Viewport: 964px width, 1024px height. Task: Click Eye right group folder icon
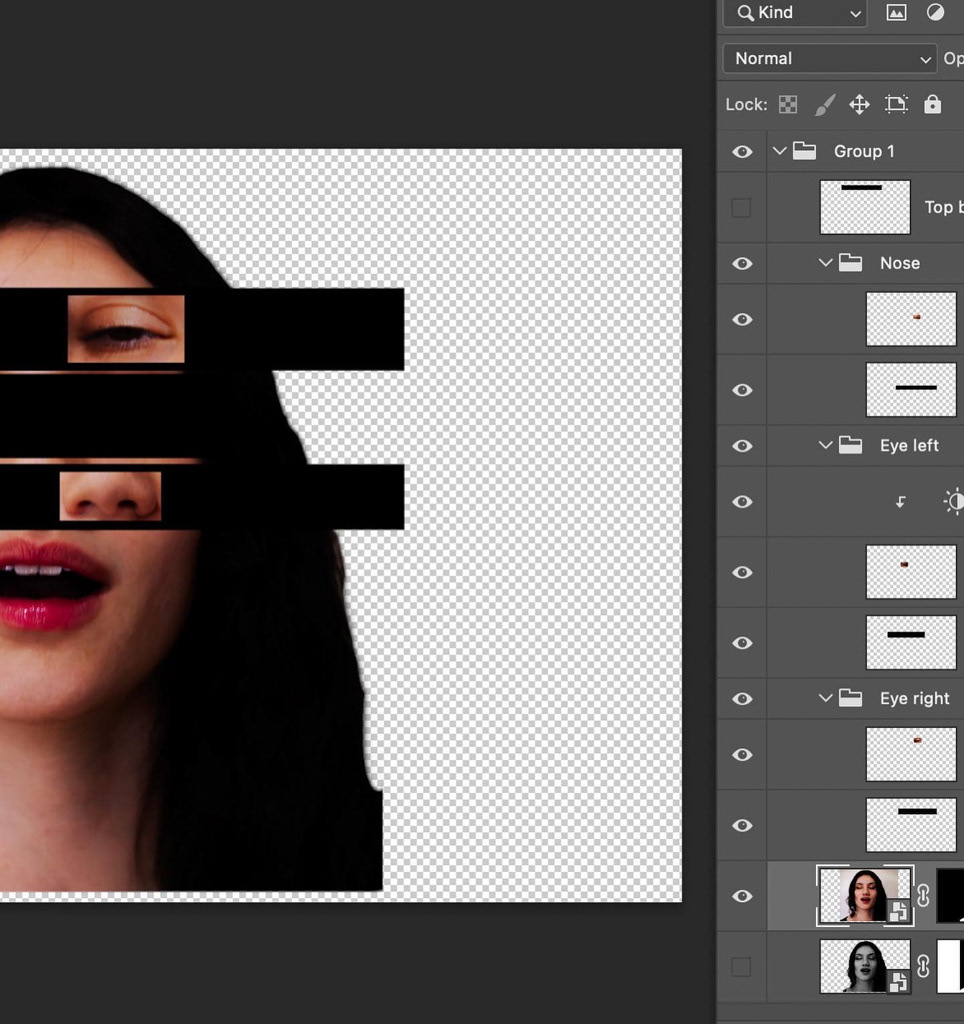point(850,698)
